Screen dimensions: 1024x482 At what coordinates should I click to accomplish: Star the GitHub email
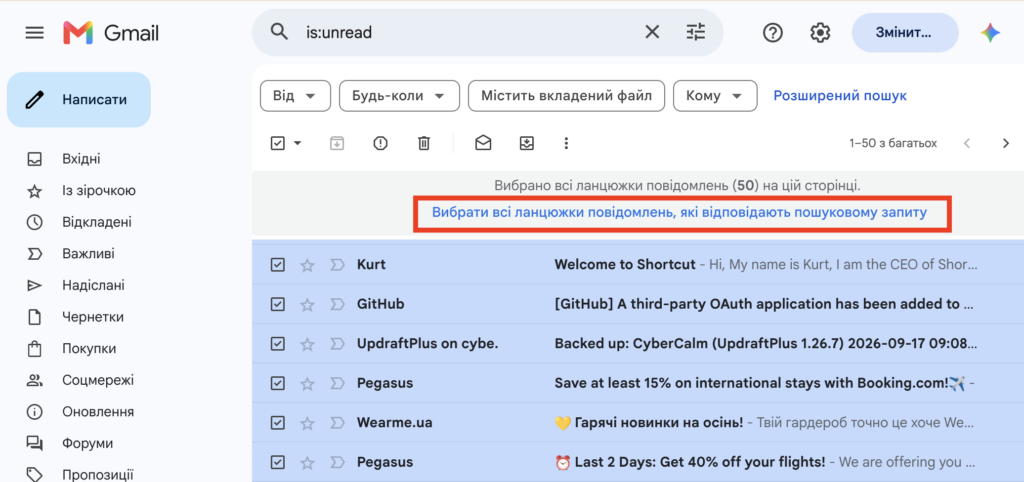307,304
